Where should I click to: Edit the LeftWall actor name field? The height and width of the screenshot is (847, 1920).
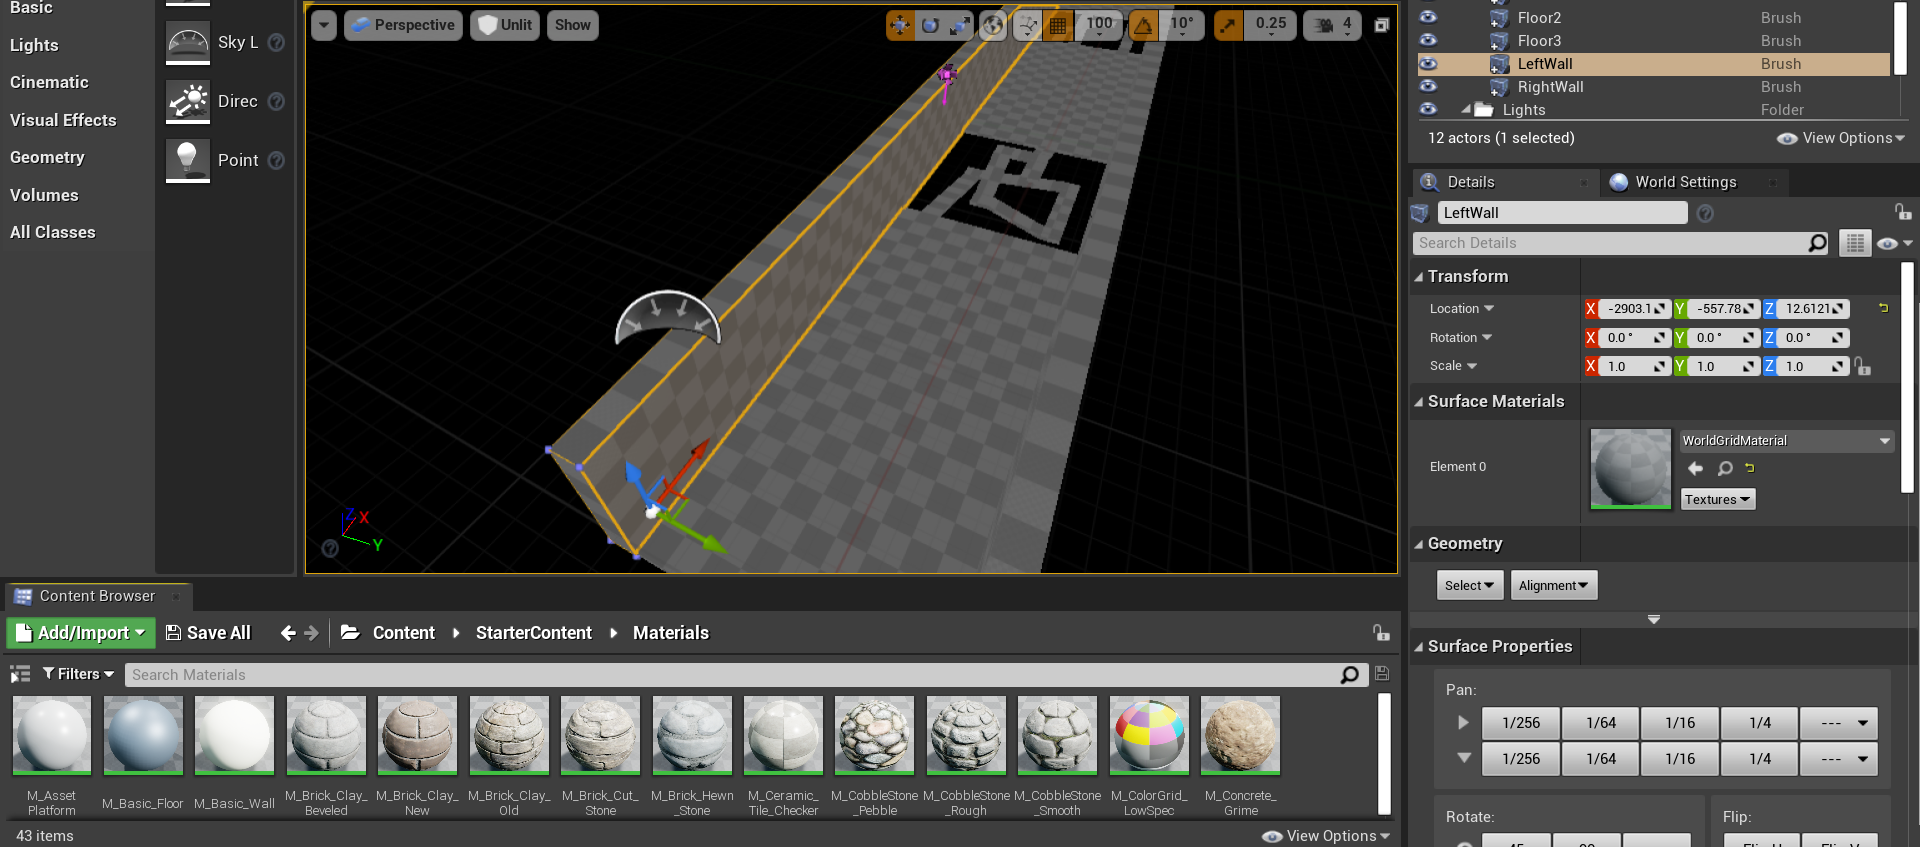tap(1562, 213)
